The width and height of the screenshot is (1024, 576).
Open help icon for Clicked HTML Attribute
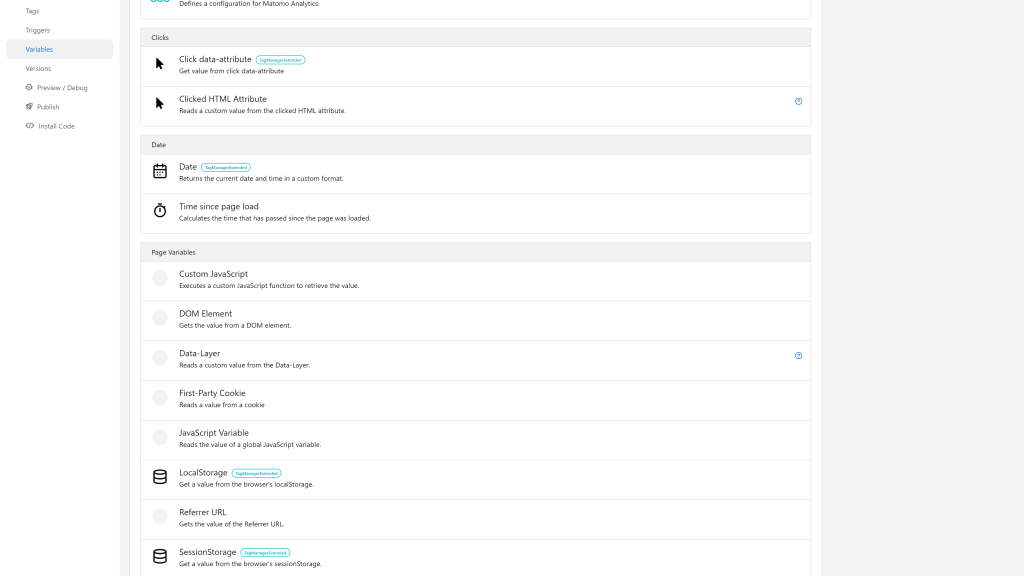pyautogui.click(x=798, y=101)
